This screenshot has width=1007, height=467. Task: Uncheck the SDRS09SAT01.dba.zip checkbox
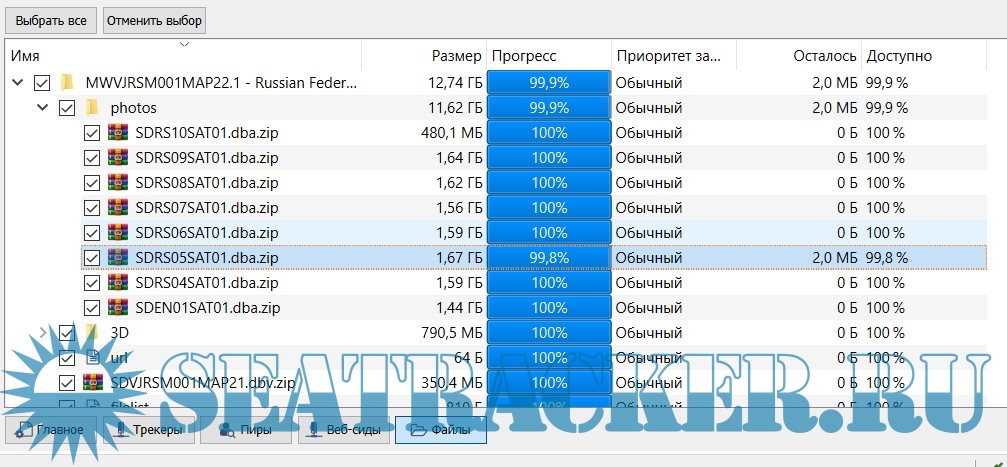point(92,157)
